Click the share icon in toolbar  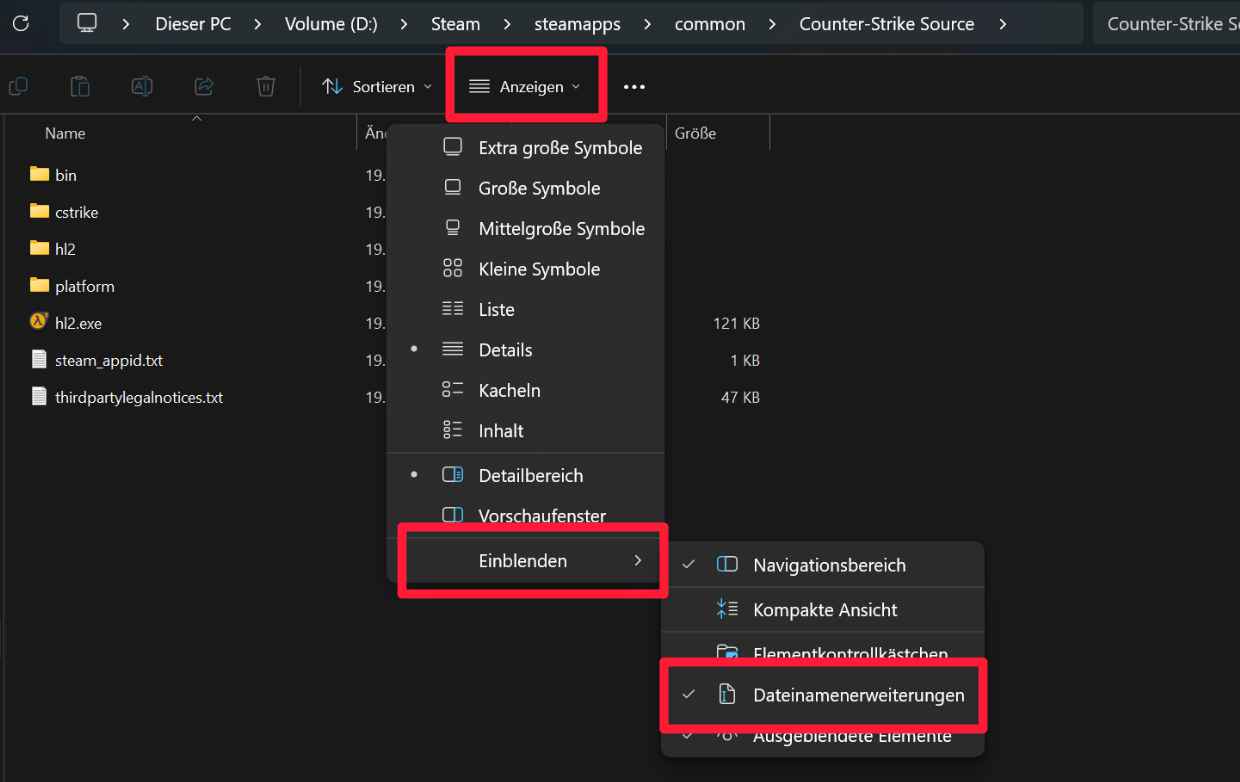(x=204, y=87)
